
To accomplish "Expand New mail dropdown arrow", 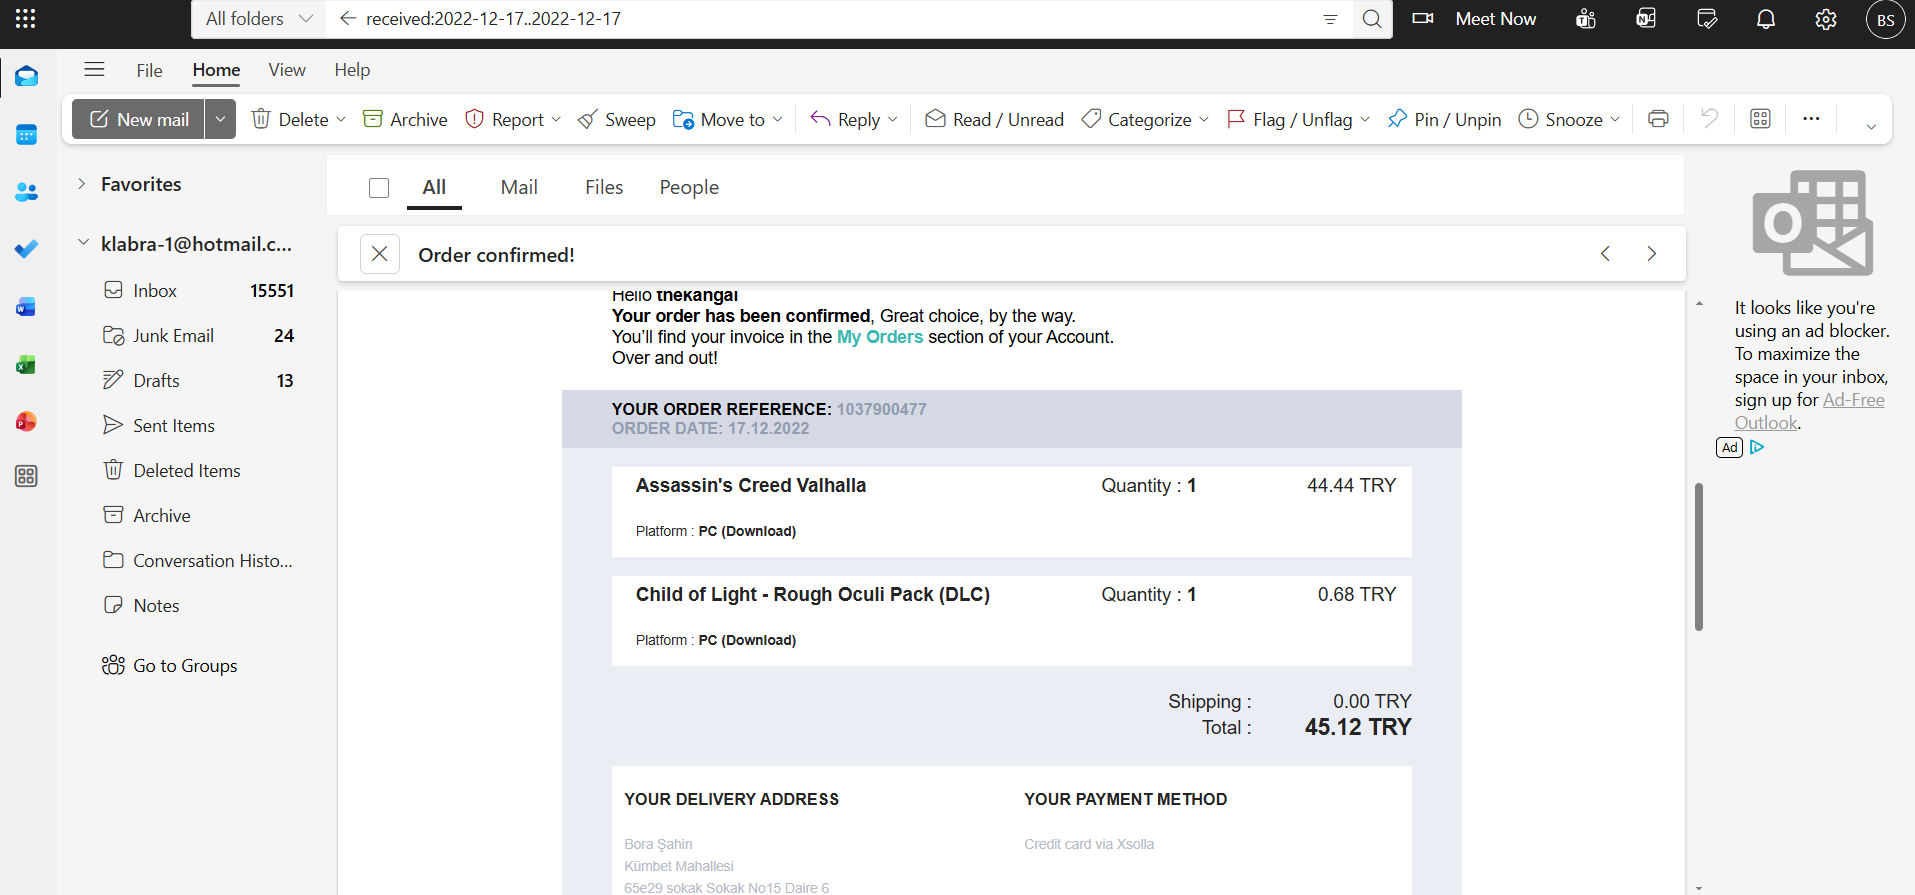I will (221, 119).
